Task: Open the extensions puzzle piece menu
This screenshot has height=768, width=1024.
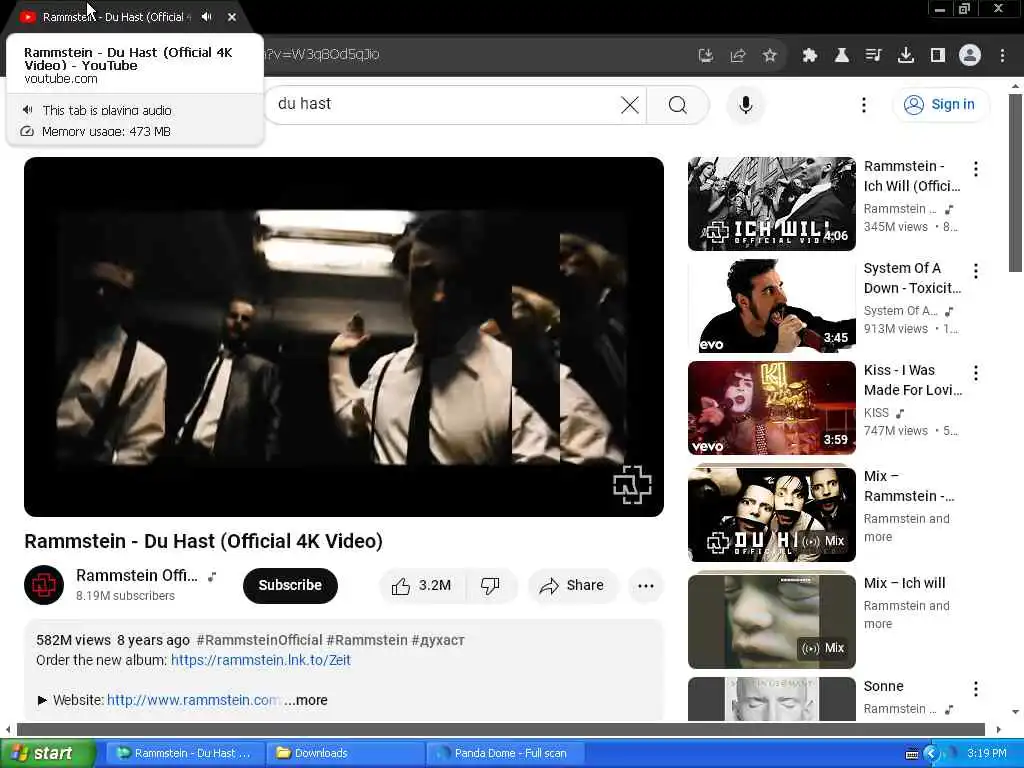Action: [810, 56]
